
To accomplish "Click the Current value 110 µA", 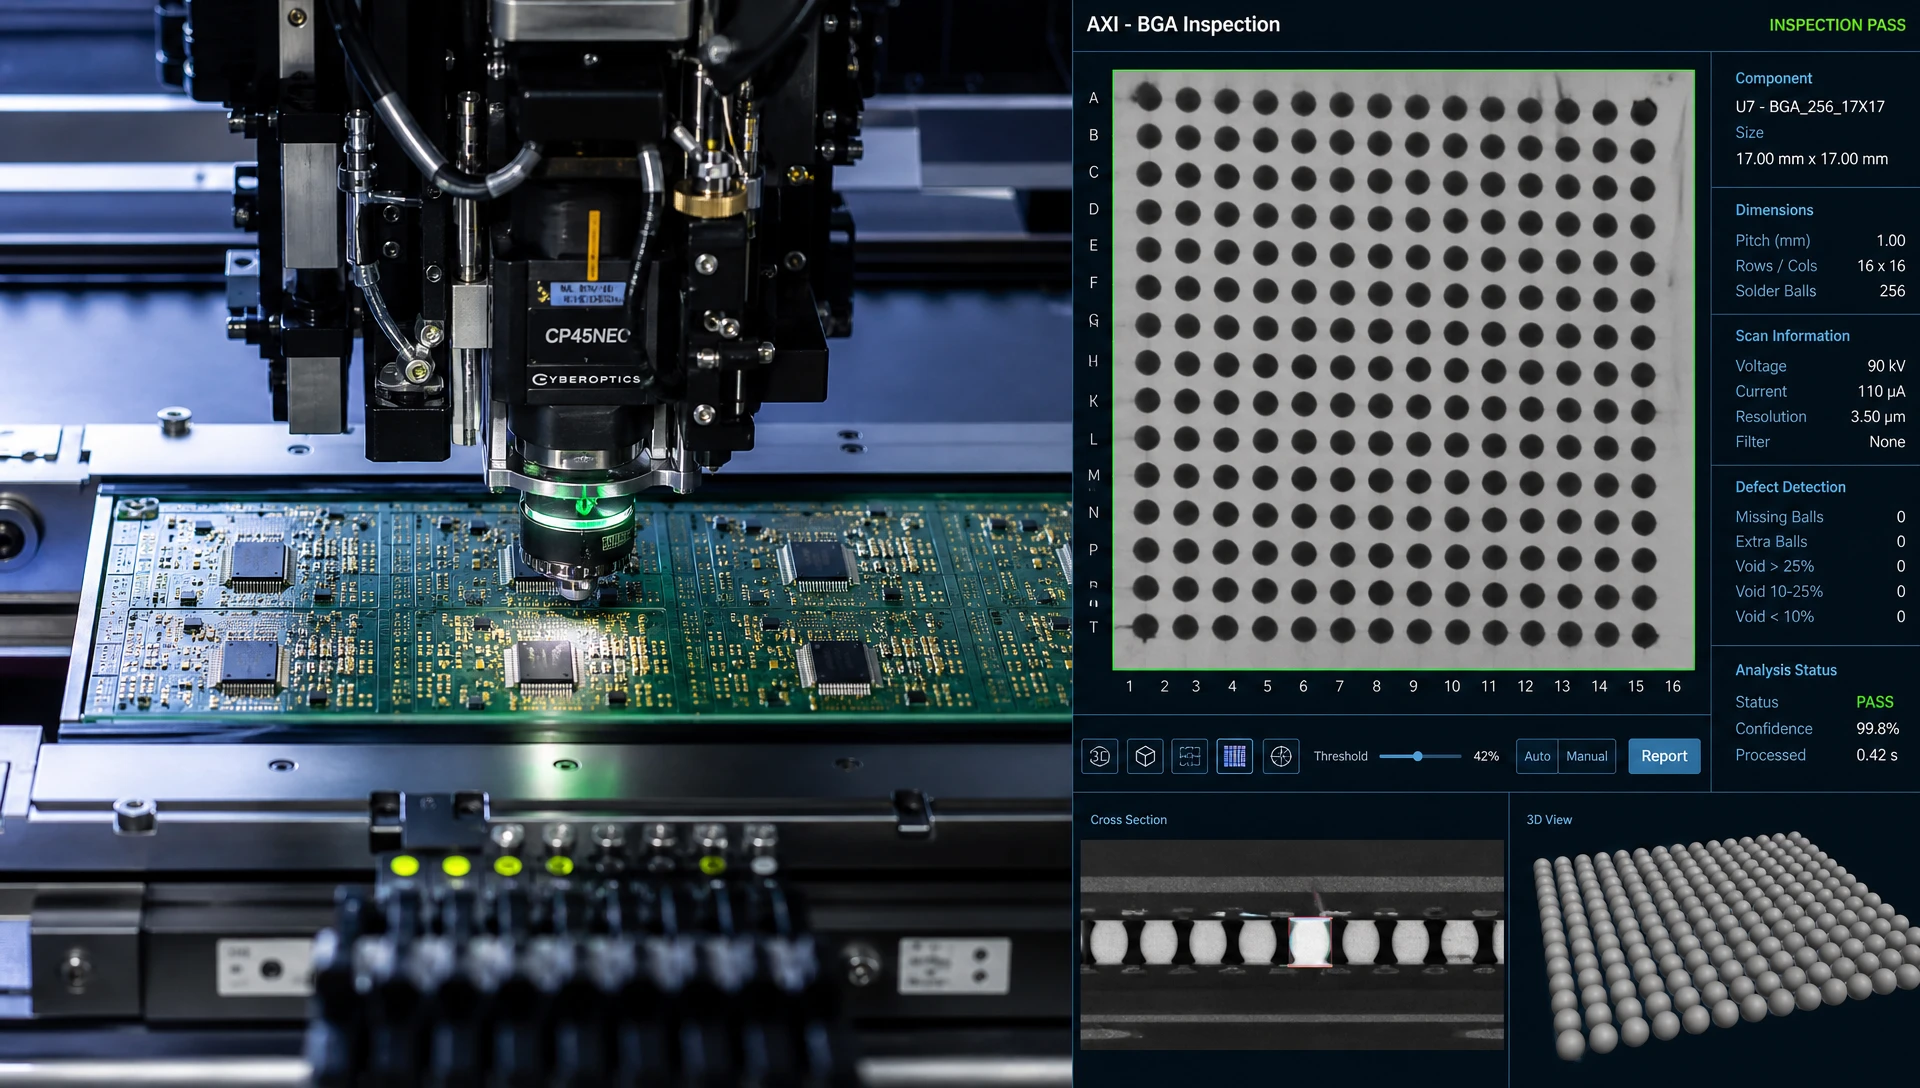I will 1881,391.
